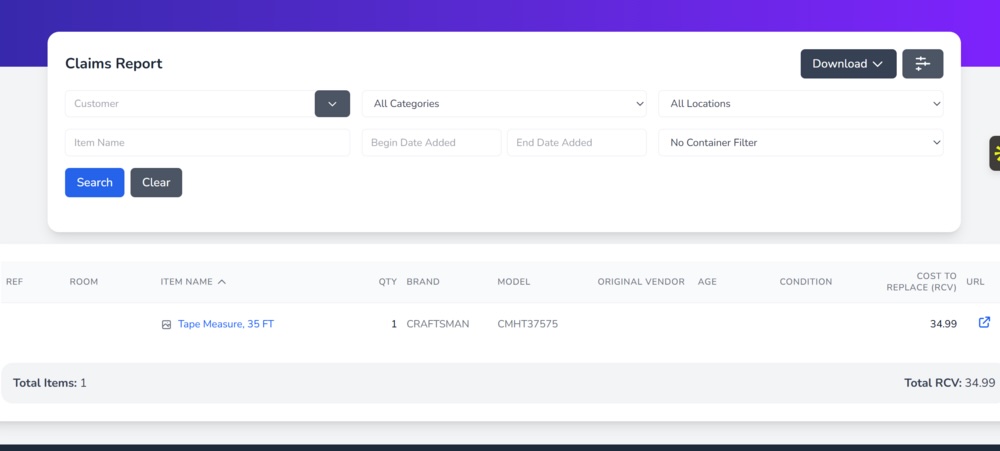Click the Clear button
The width and height of the screenshot is (1000, 451).
coord(156,182)
